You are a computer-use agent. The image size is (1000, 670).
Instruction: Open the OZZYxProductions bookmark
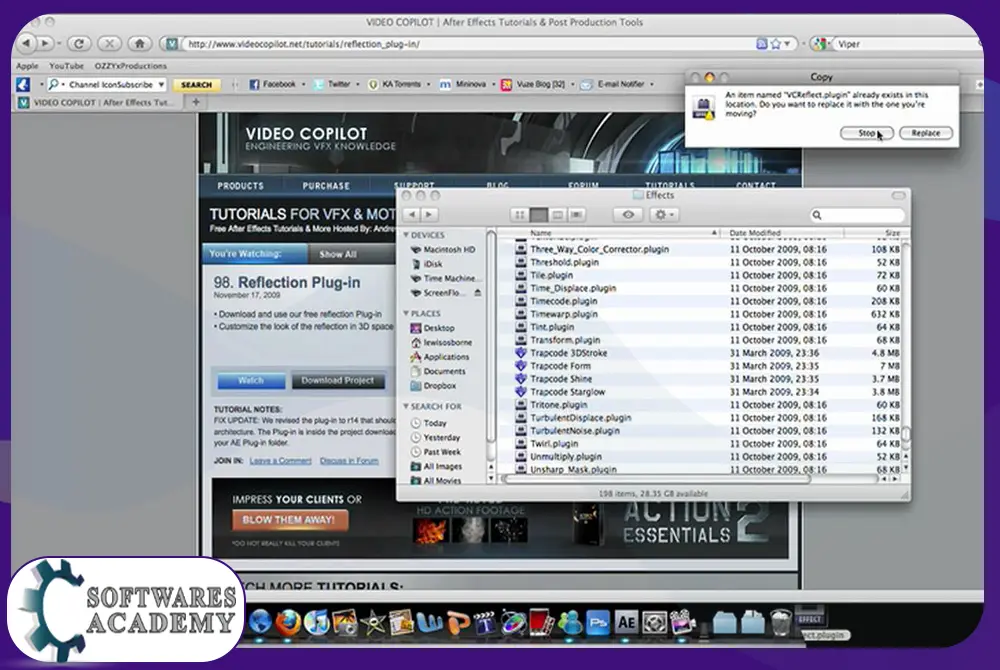coord(131,66)
